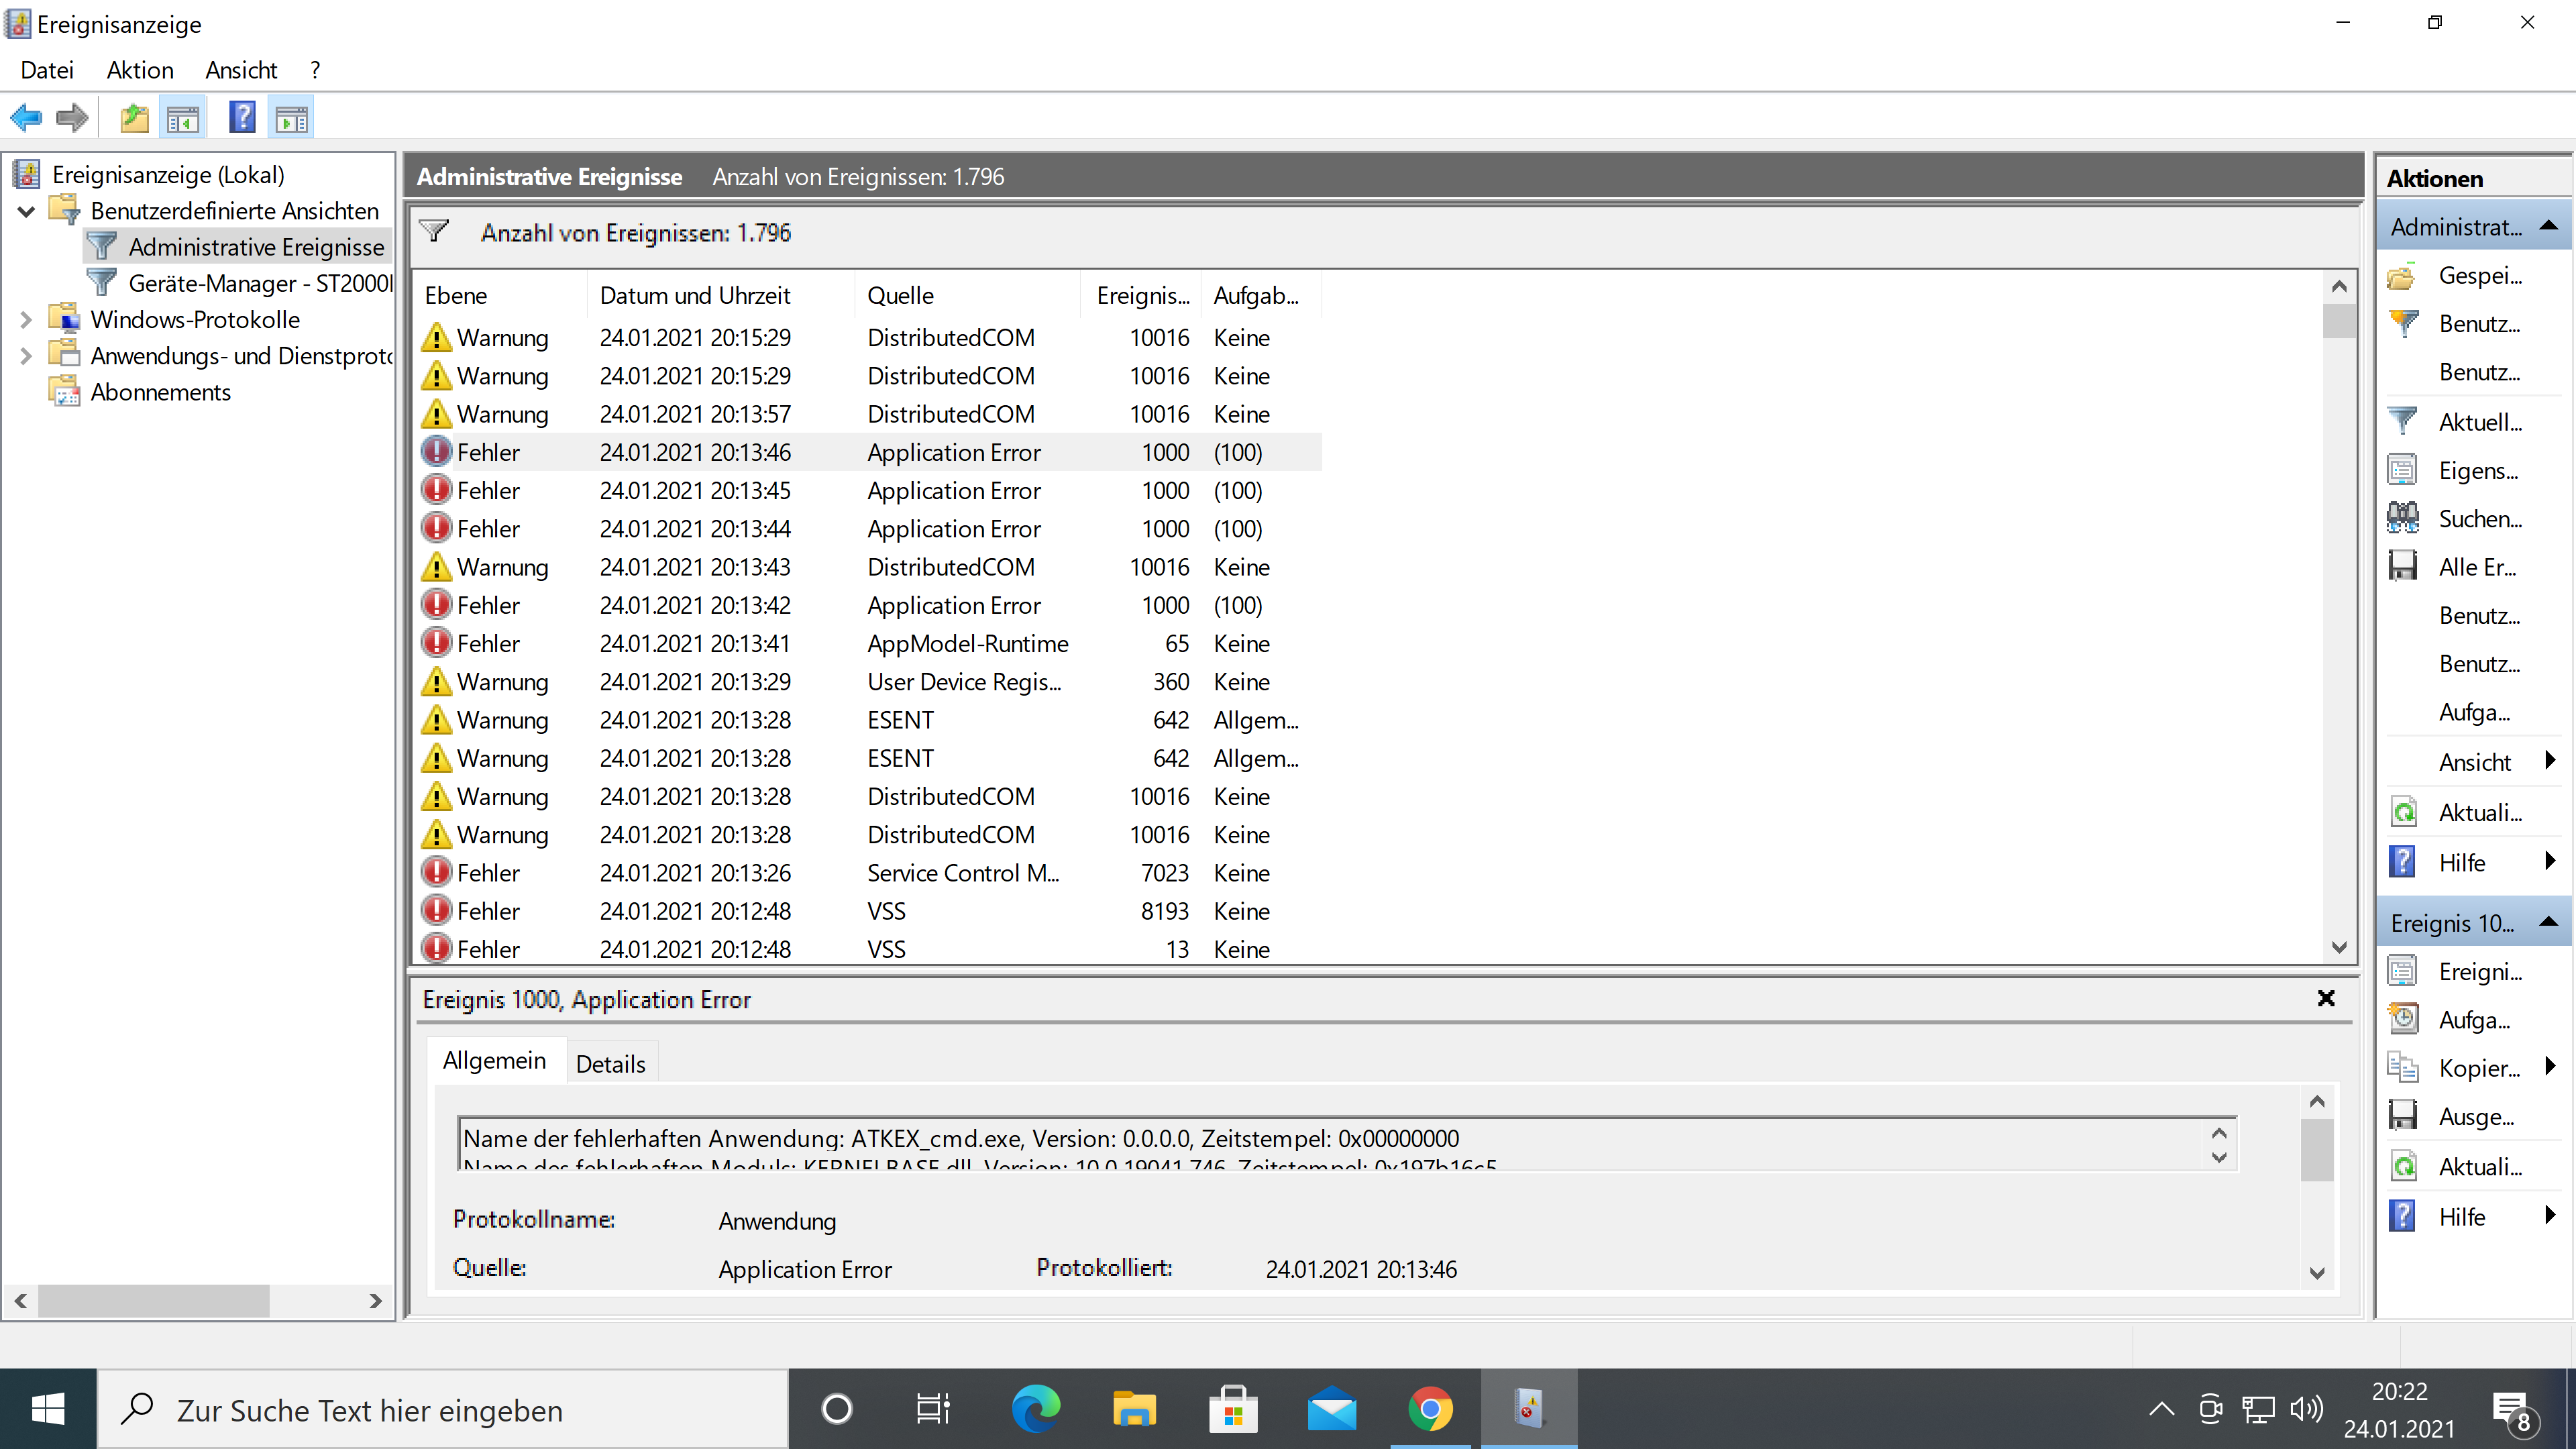Switch to the Details tab
The height and width of the screenshot is (1449, 2576).
[x=610, y=1063]
